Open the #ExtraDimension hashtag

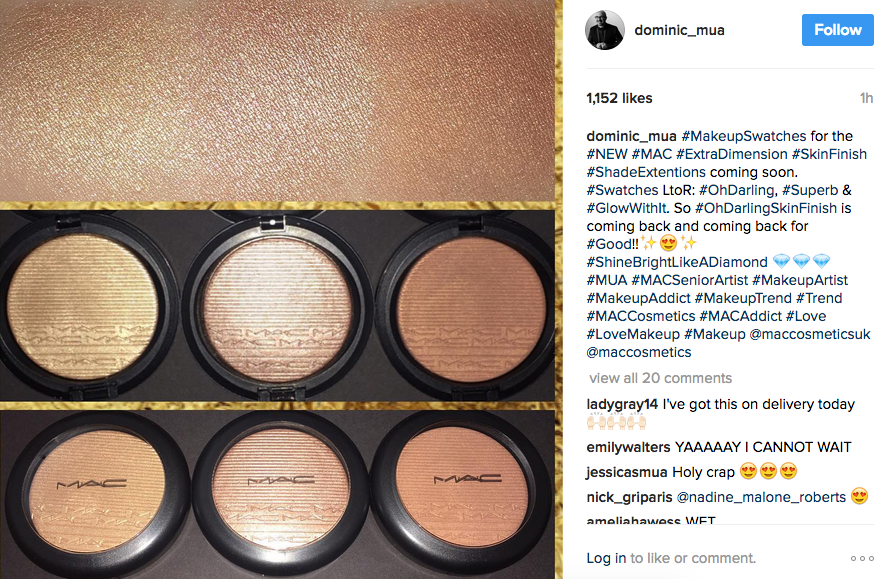click(732, 154)
